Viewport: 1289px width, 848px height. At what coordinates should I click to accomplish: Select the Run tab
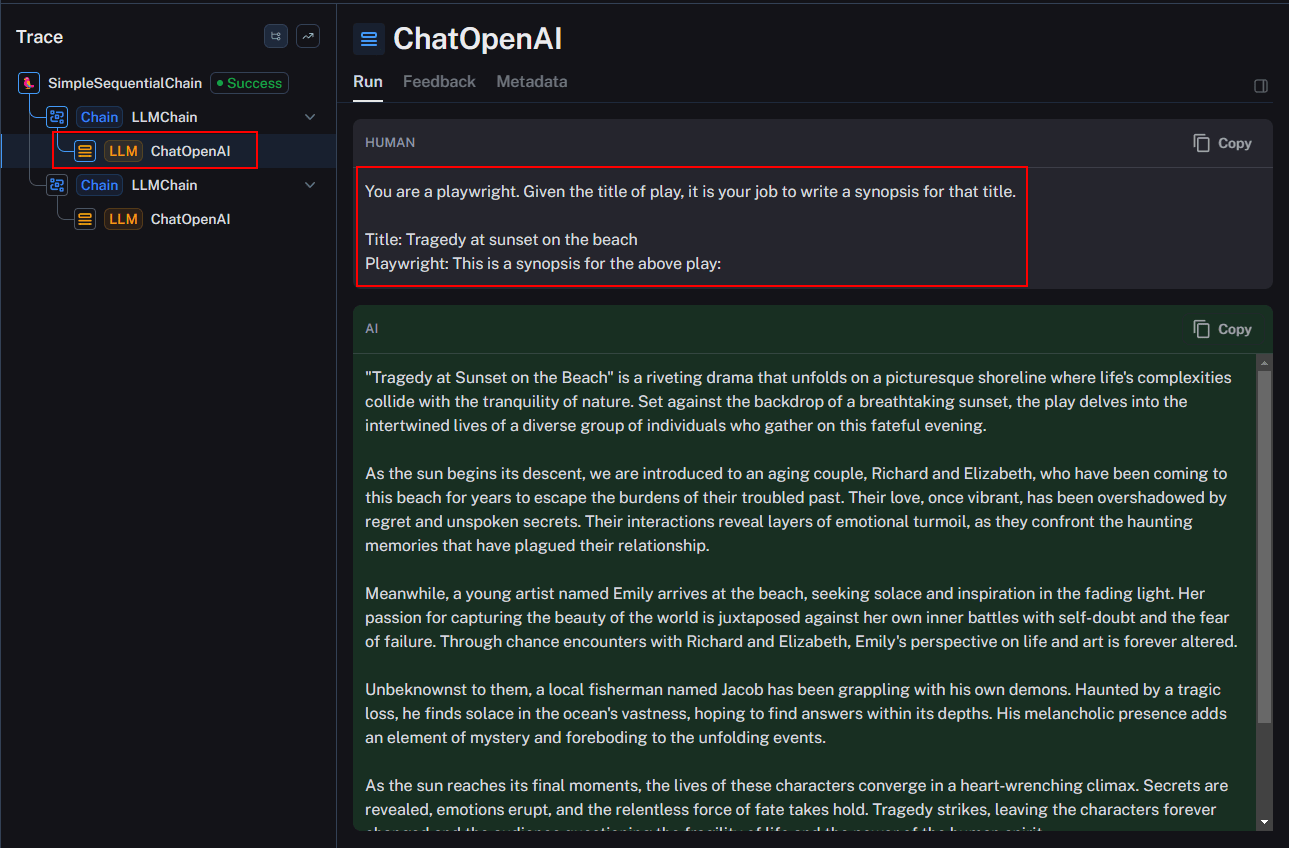(x=367, y=81)
